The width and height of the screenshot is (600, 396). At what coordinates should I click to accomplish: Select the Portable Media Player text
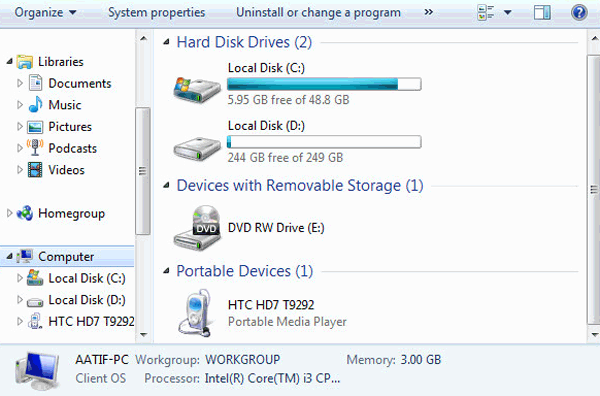pyautogui.click(x=287, y=322)
